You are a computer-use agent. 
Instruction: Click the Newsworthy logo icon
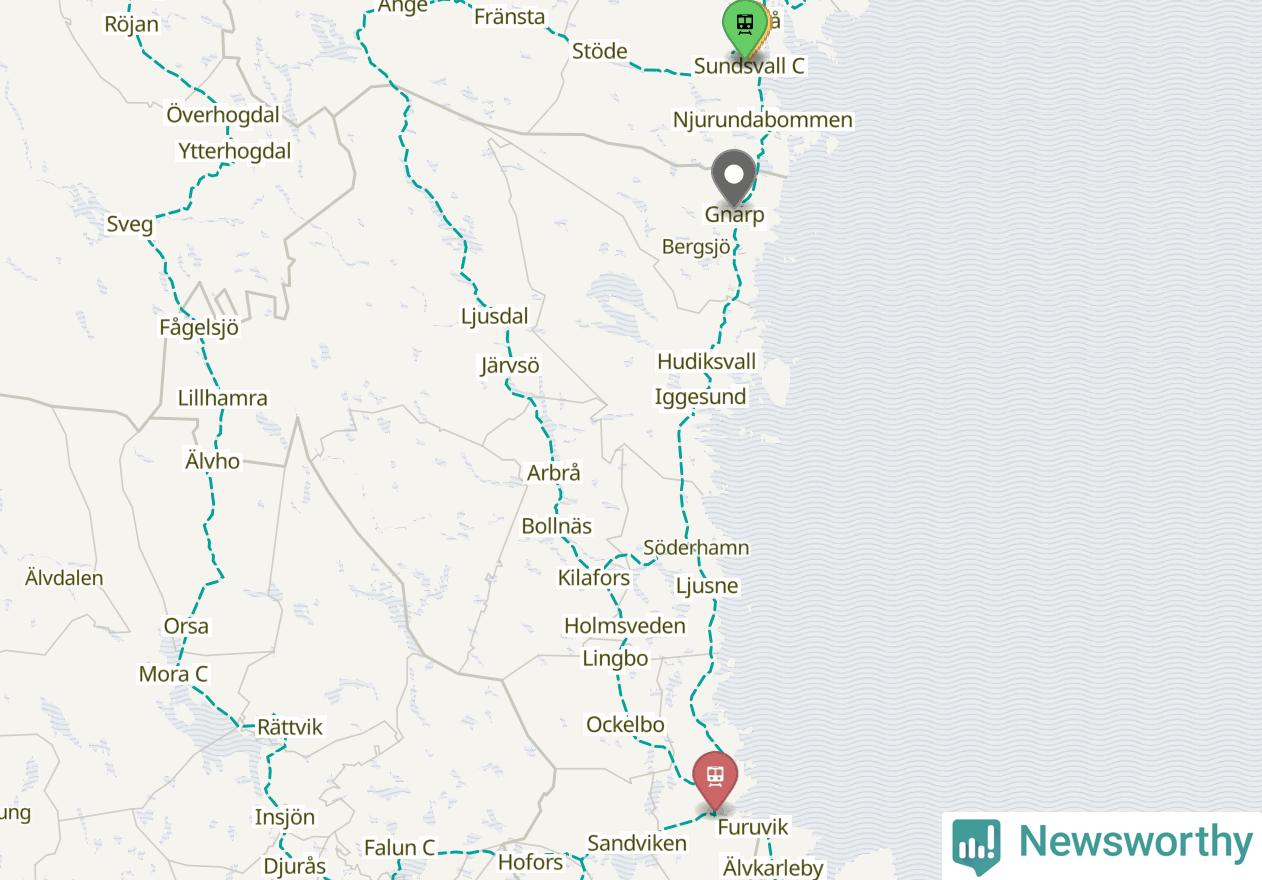click(x=975, y=846)
